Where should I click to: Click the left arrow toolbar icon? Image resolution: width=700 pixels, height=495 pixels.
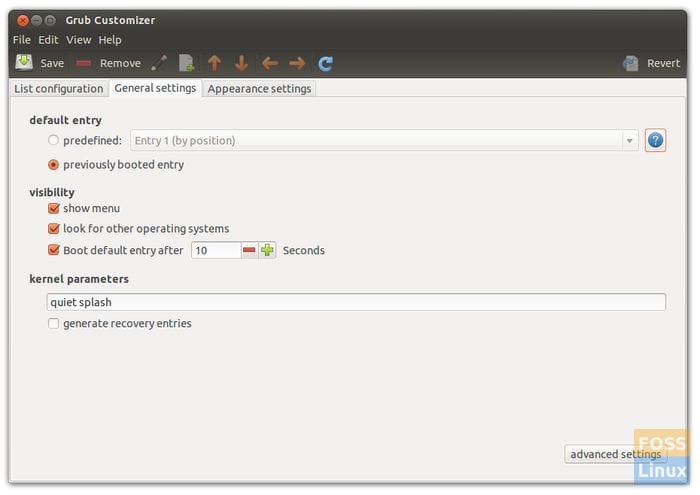pos(270,63)
